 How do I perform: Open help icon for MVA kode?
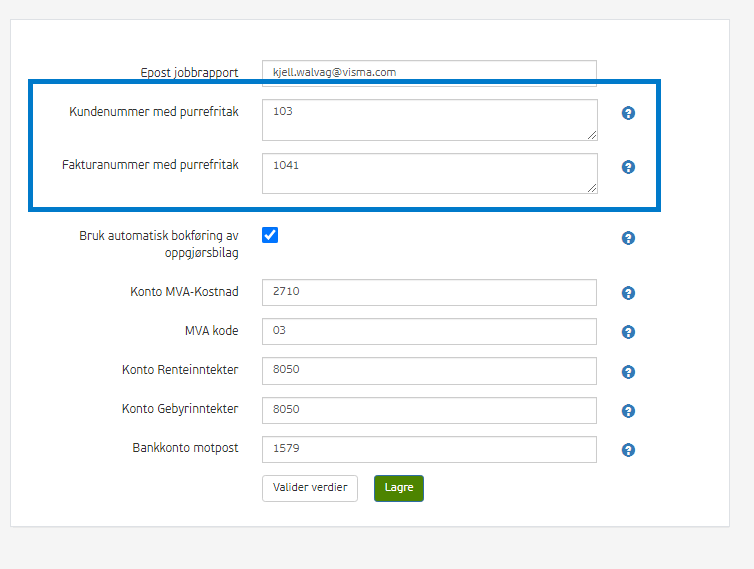(628, 332)
